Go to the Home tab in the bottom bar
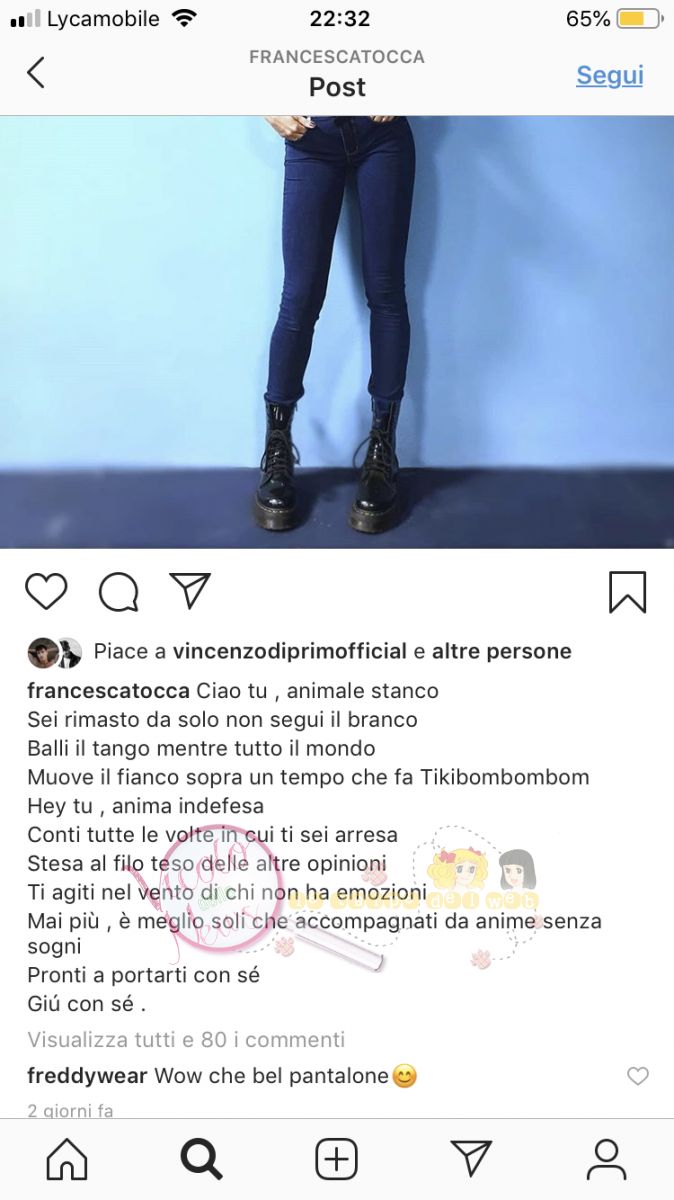 67,1160
